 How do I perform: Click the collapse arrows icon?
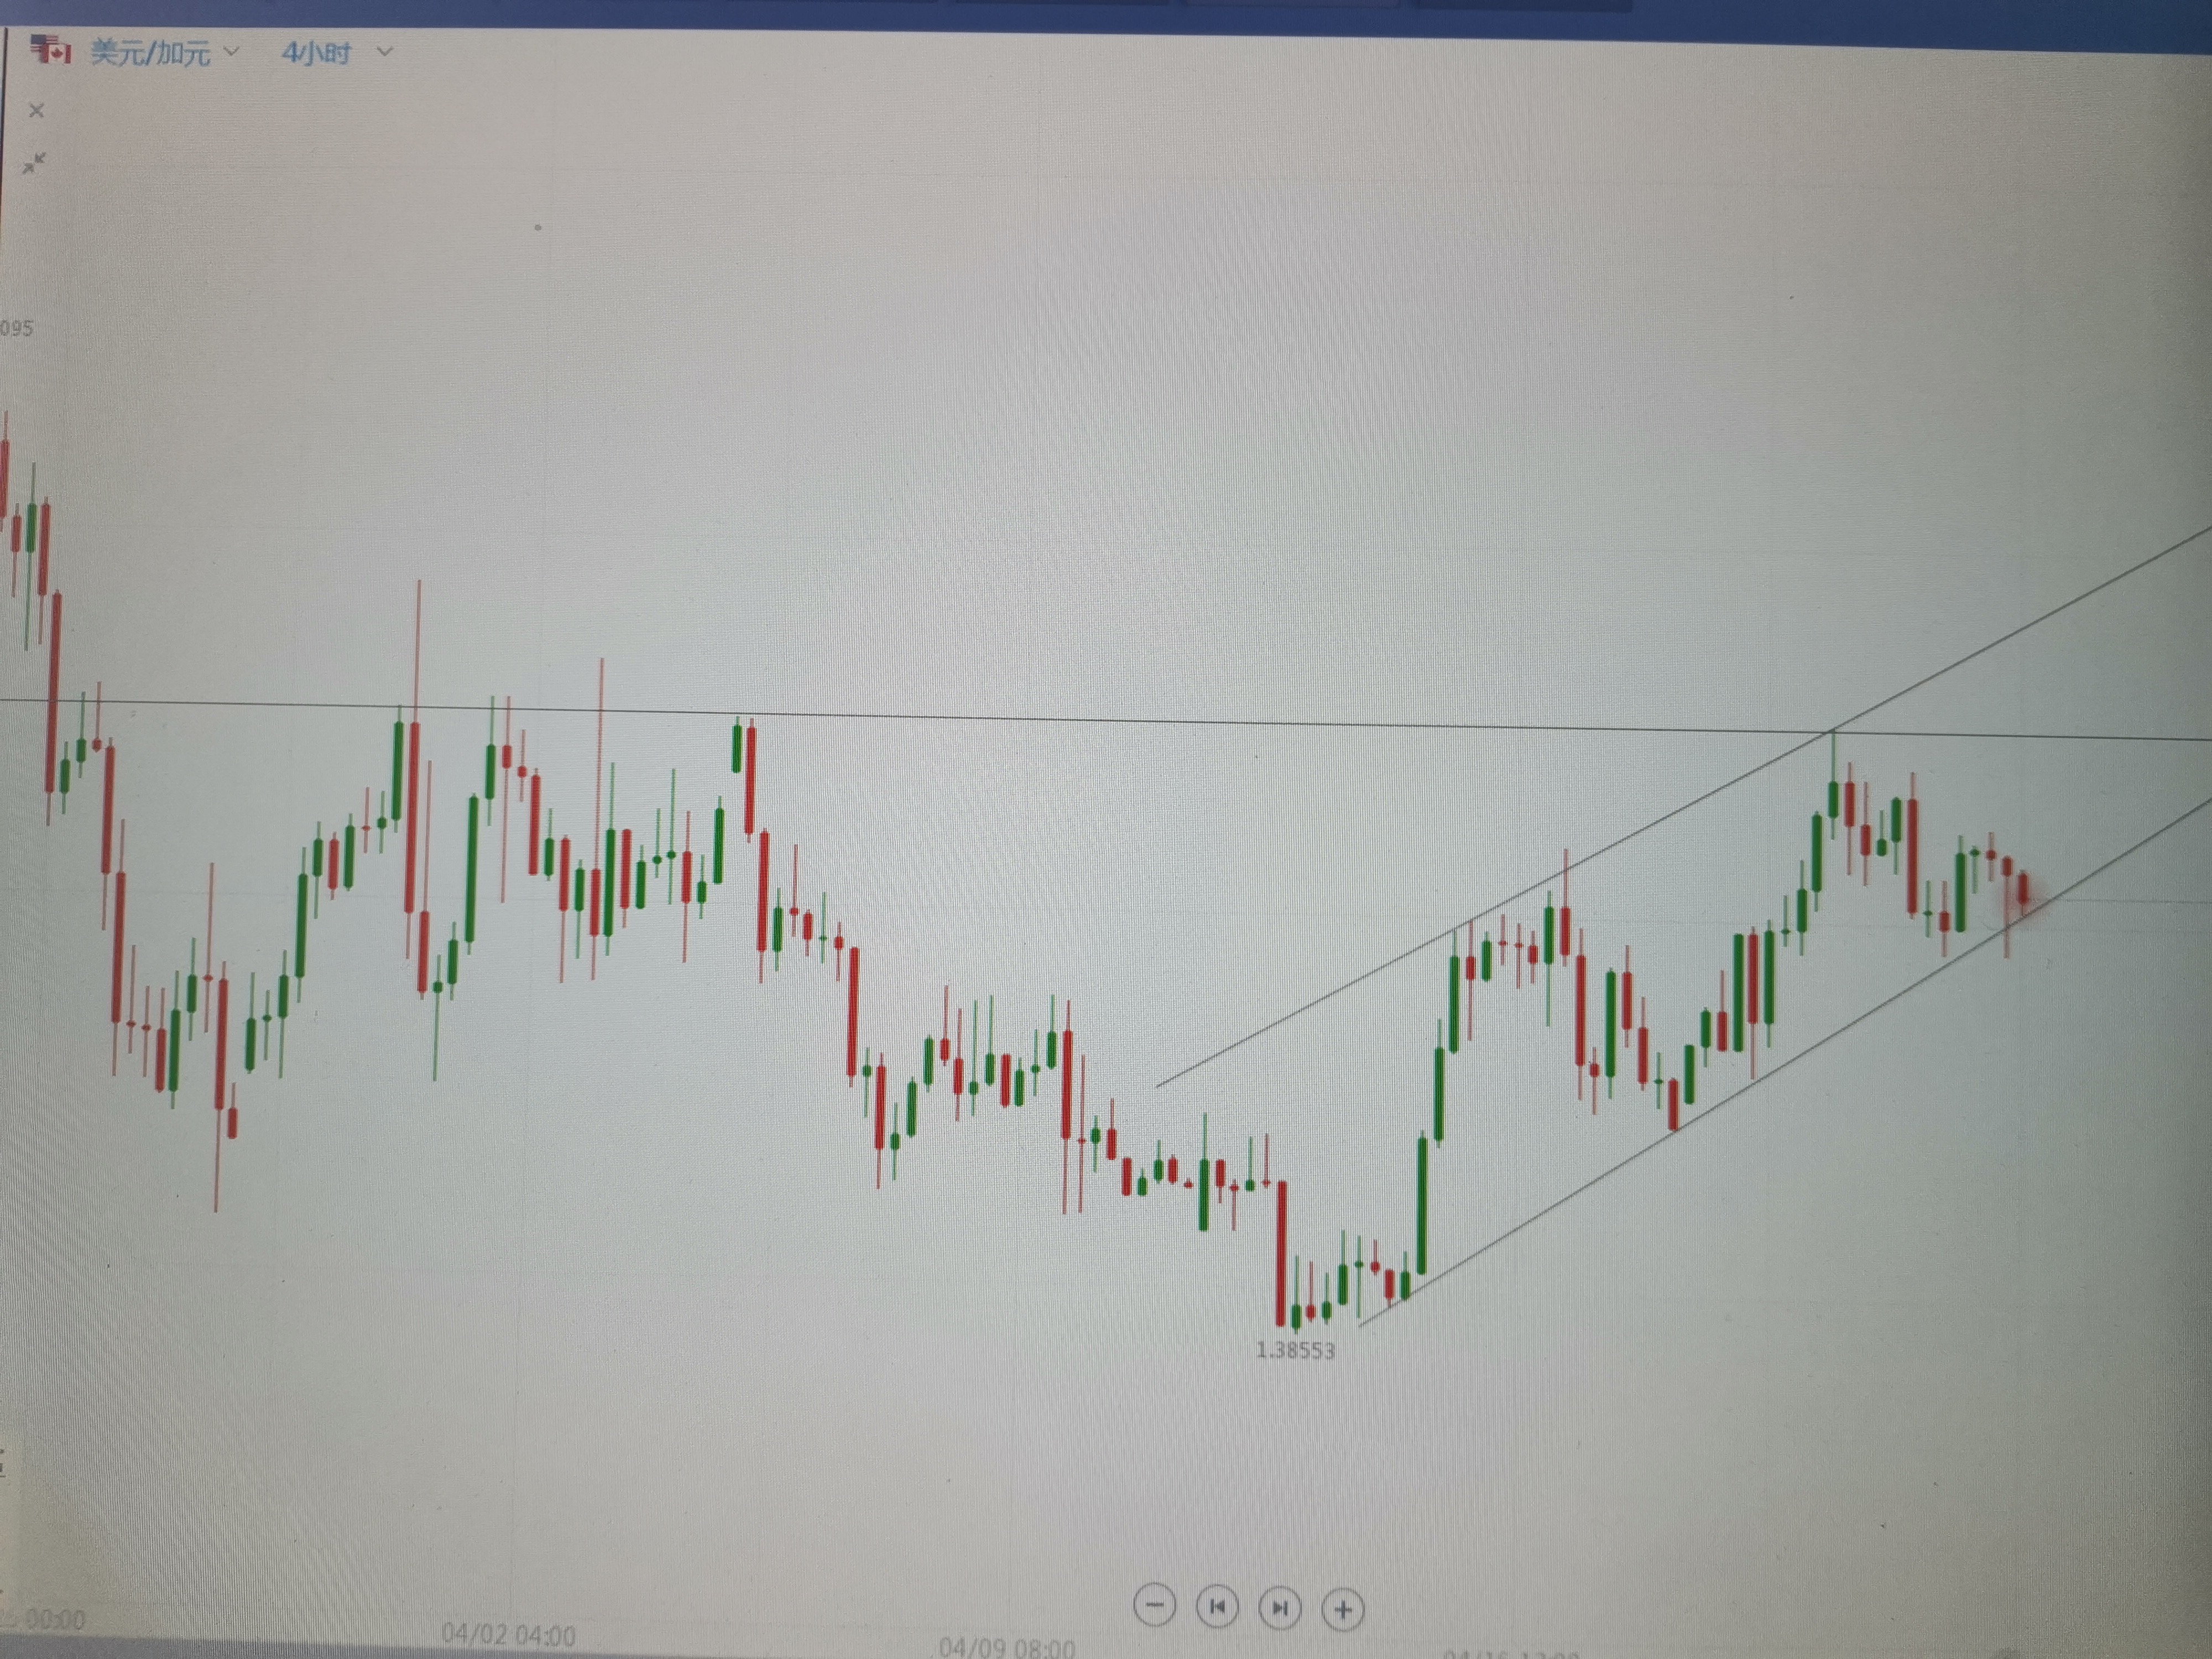point(35,163)
